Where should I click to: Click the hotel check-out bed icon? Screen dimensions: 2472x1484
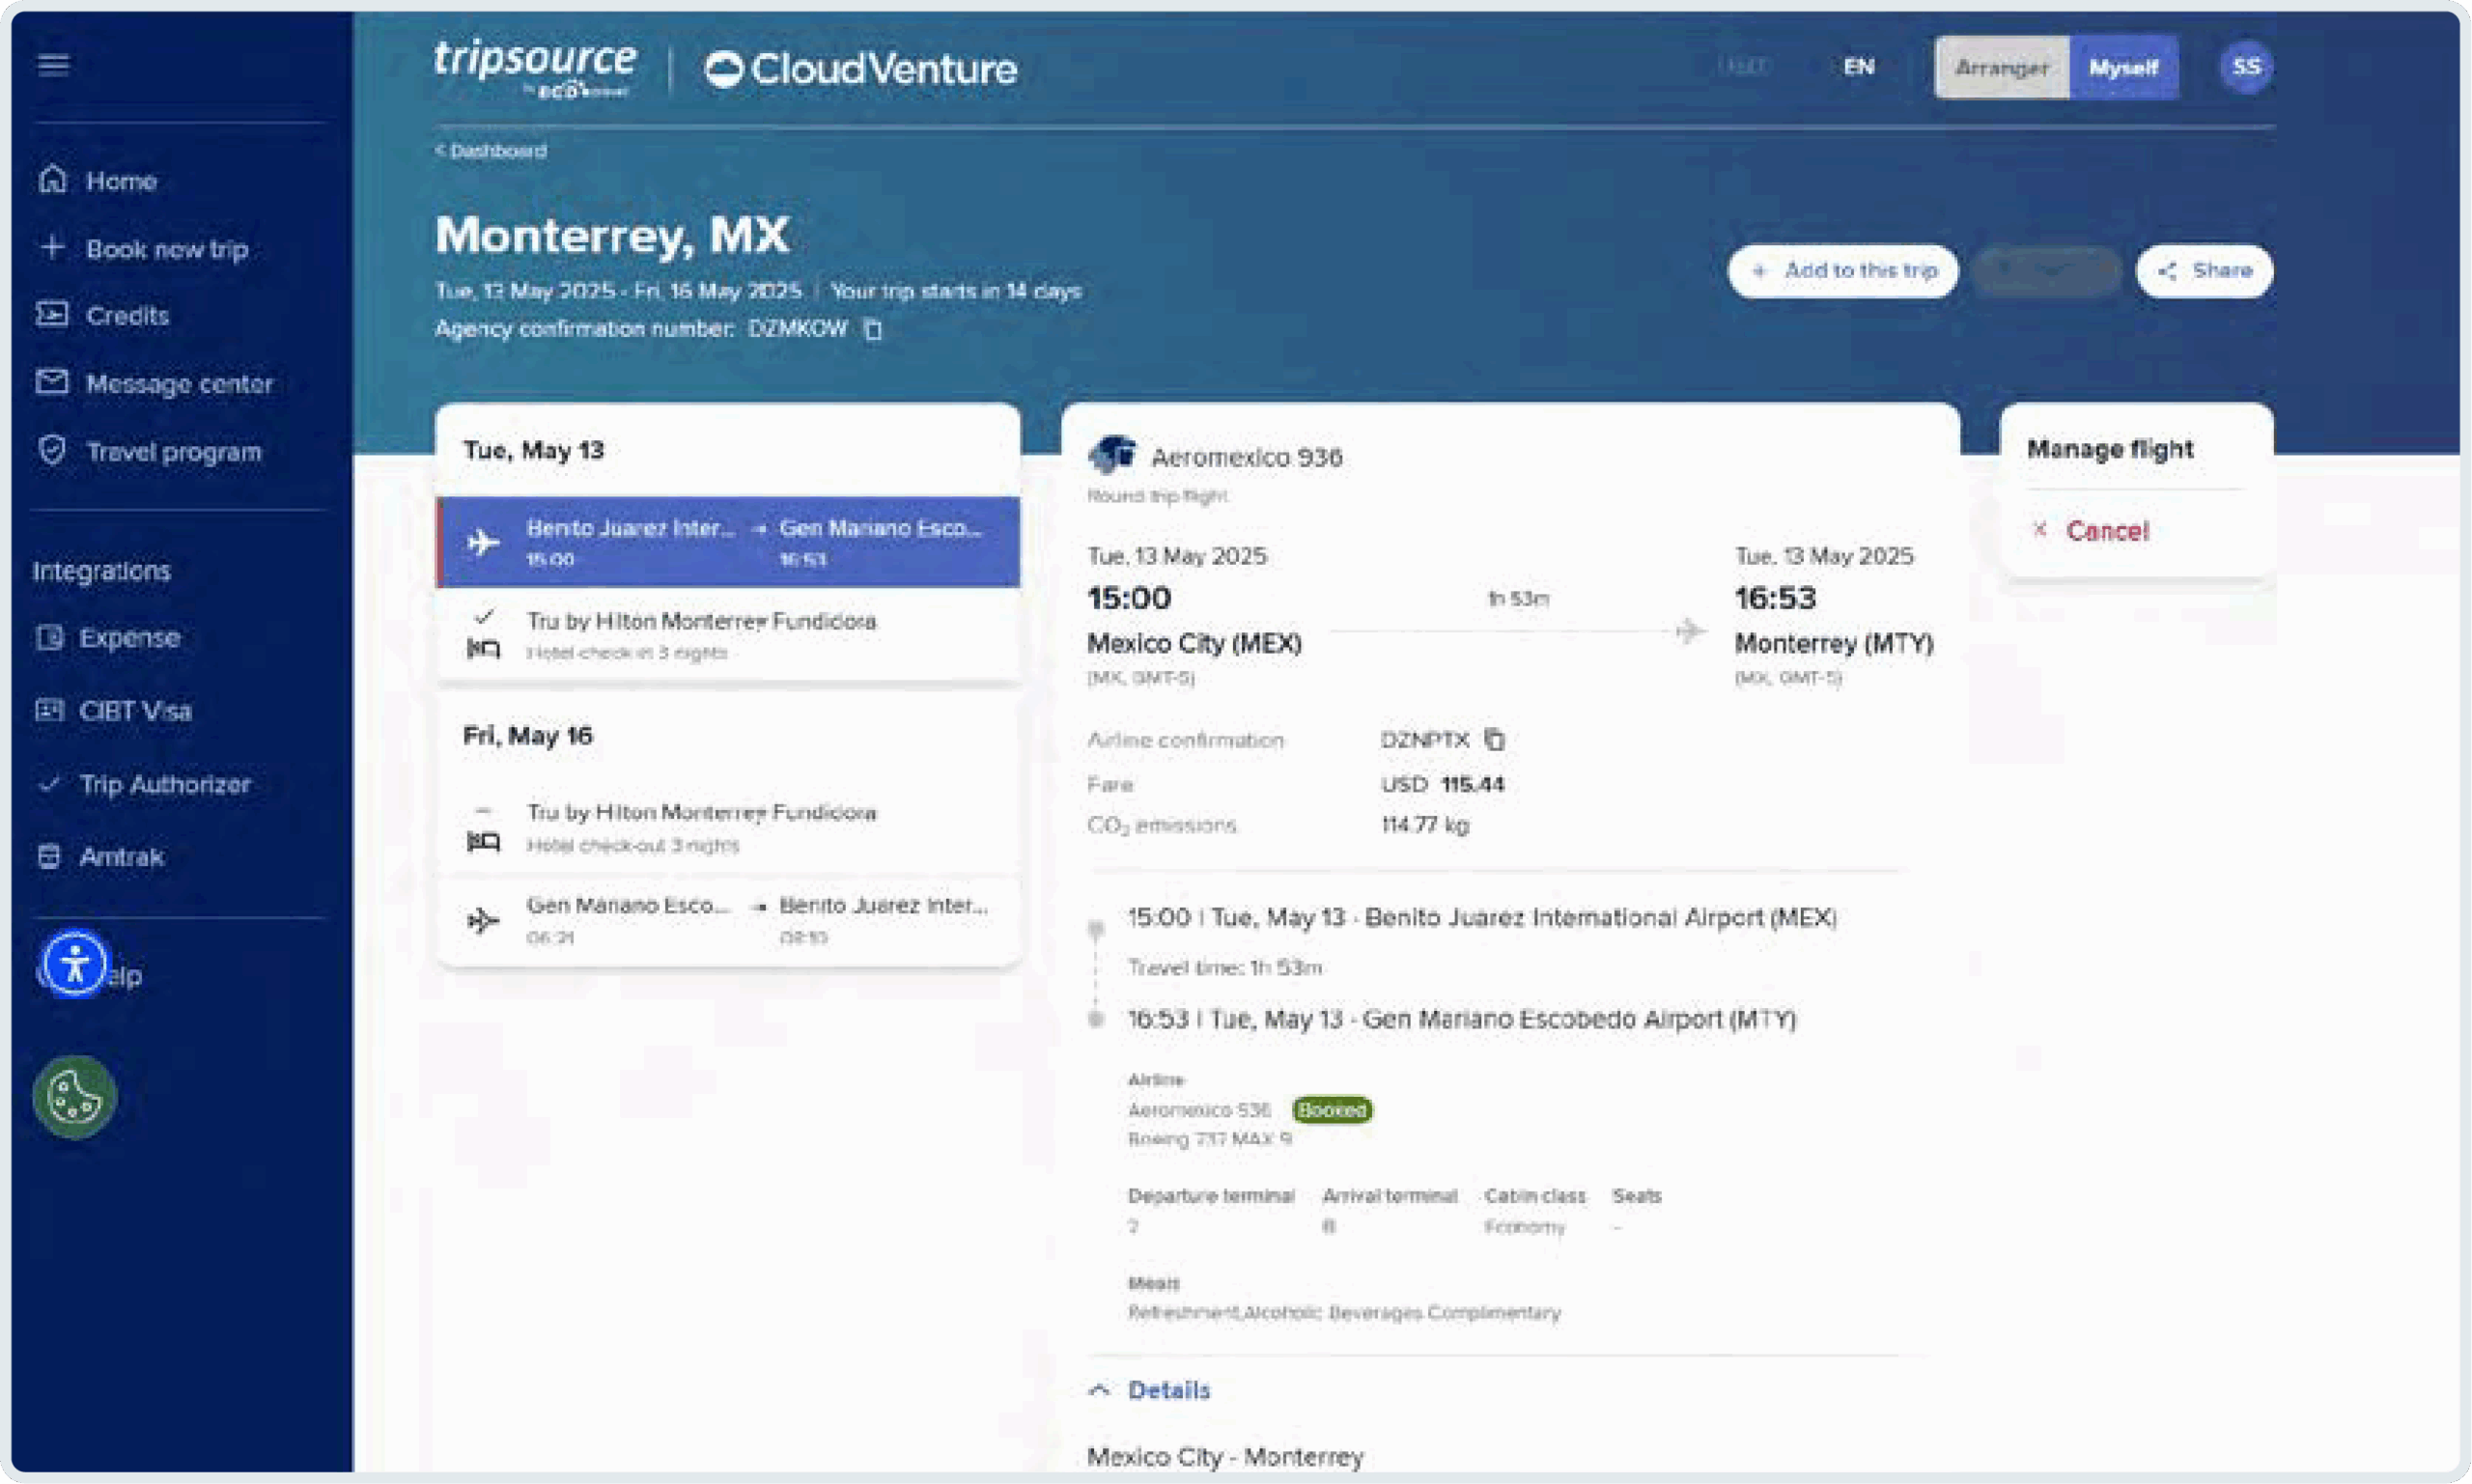click(x=484, y=842)
